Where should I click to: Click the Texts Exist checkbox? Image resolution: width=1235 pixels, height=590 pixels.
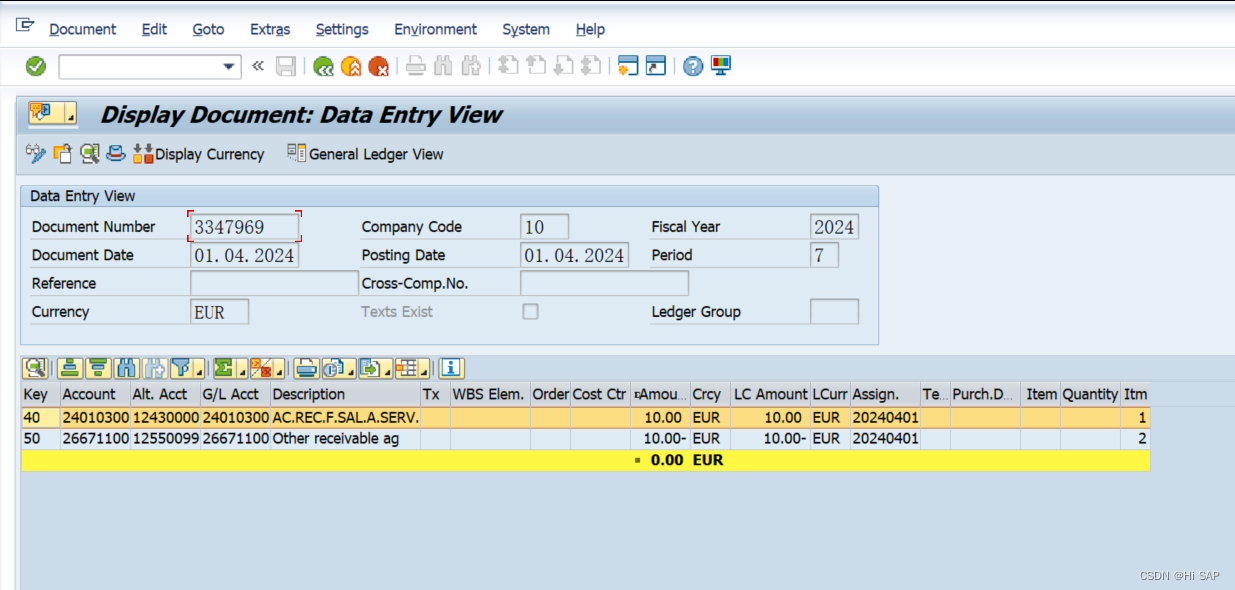tap(530, 311)
